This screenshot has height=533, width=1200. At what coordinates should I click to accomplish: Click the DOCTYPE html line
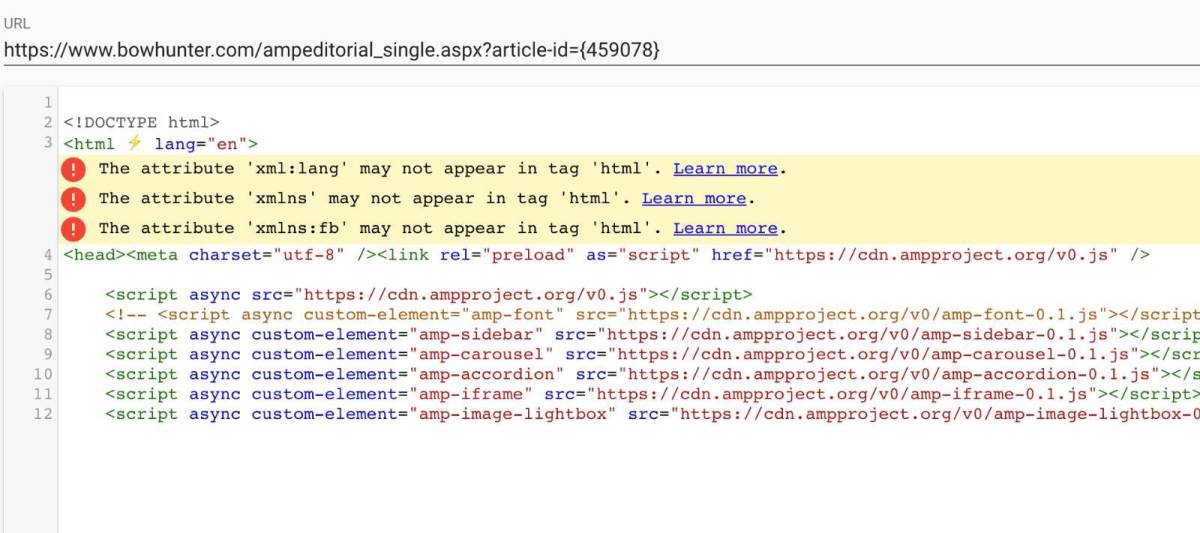[141, 123]
